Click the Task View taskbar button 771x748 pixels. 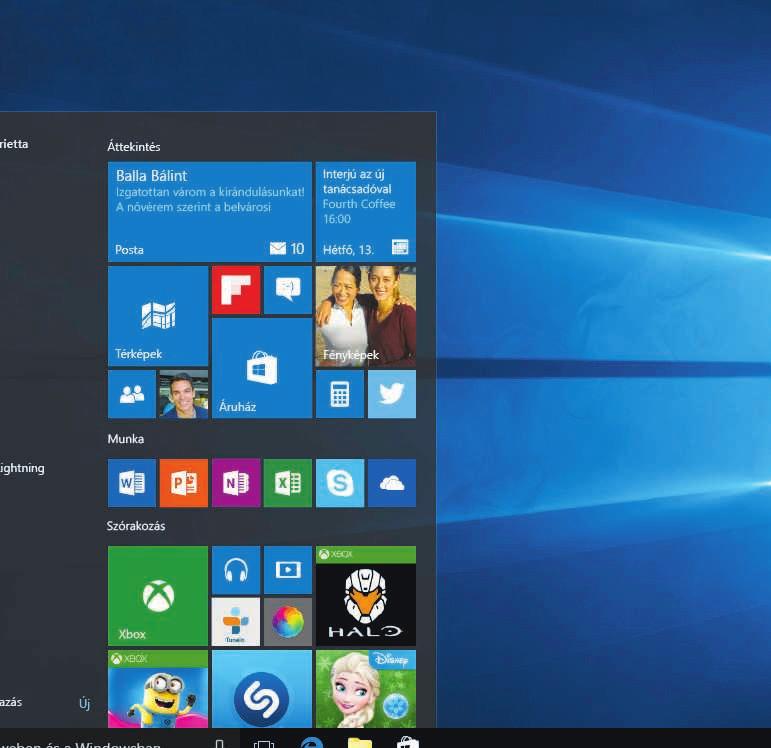coord(264,743)
